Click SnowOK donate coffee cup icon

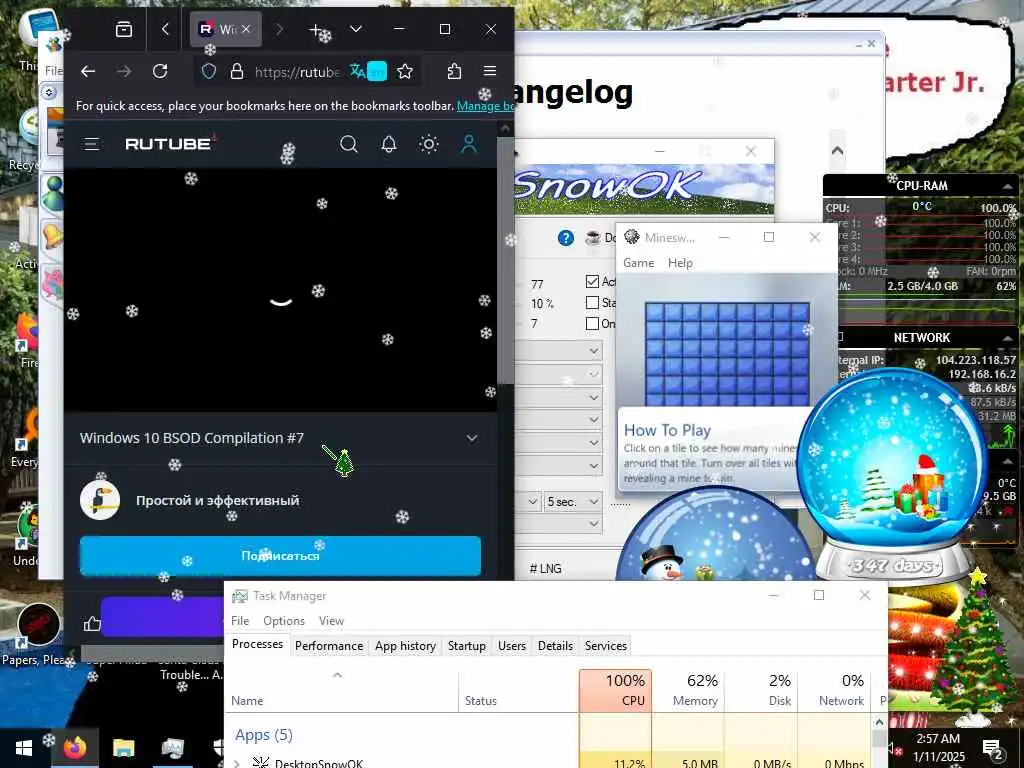point(593,238)
